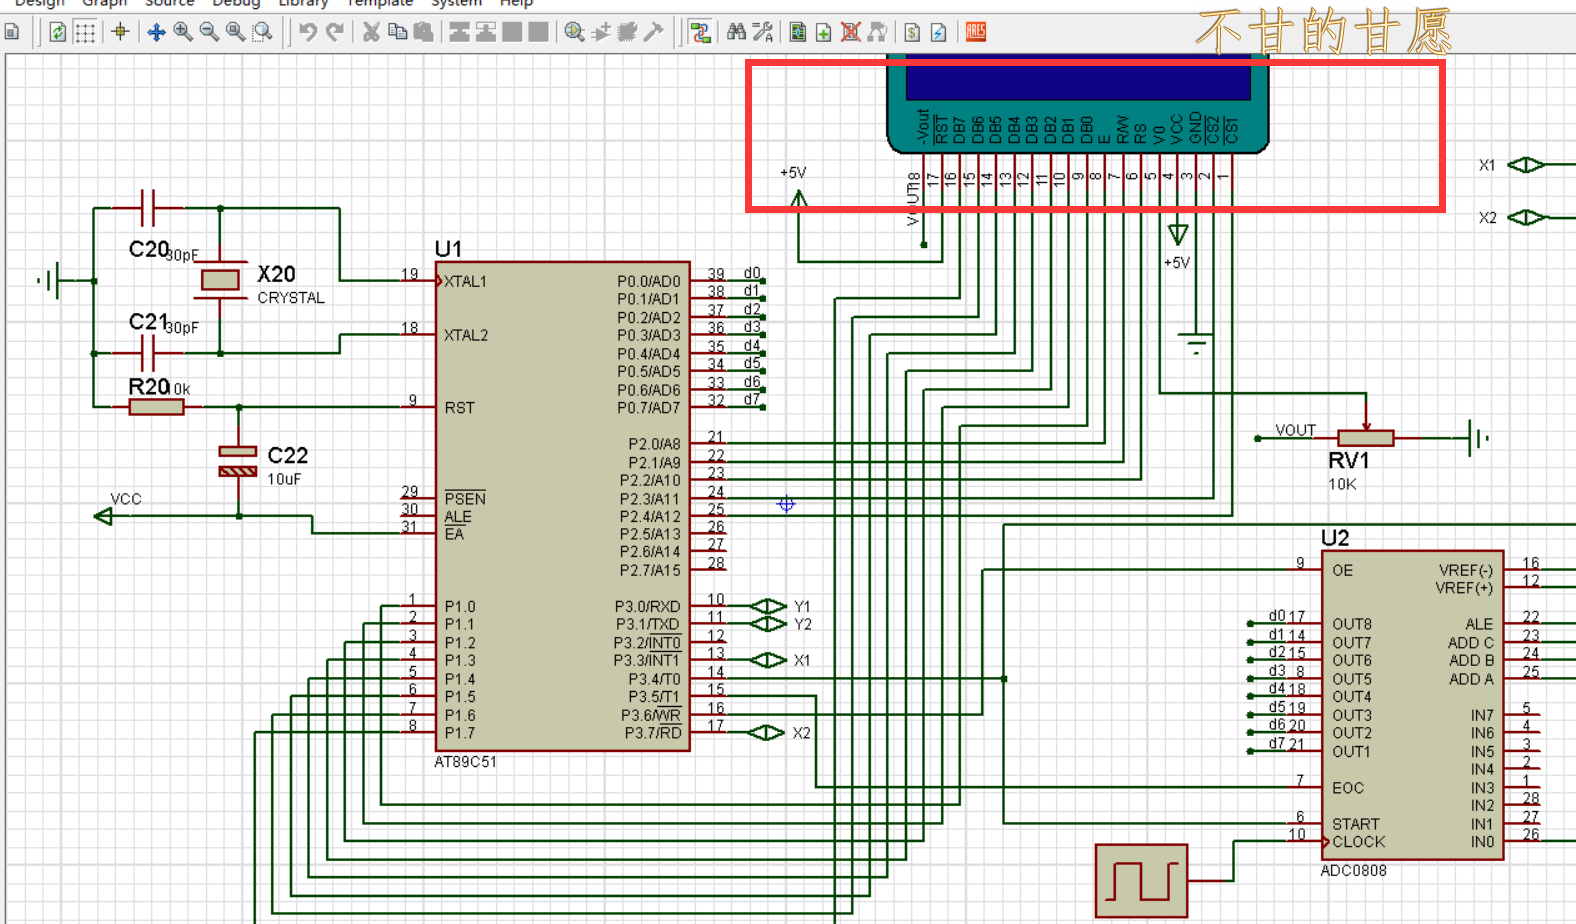Open the Design Explorer icon

pos(798,32)
